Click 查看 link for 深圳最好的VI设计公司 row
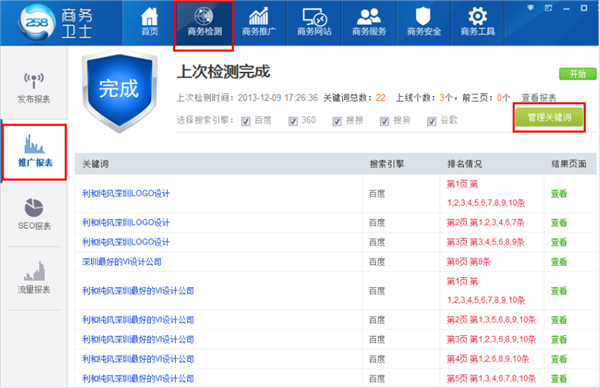 pyautogui.click(x=559, y=262)
